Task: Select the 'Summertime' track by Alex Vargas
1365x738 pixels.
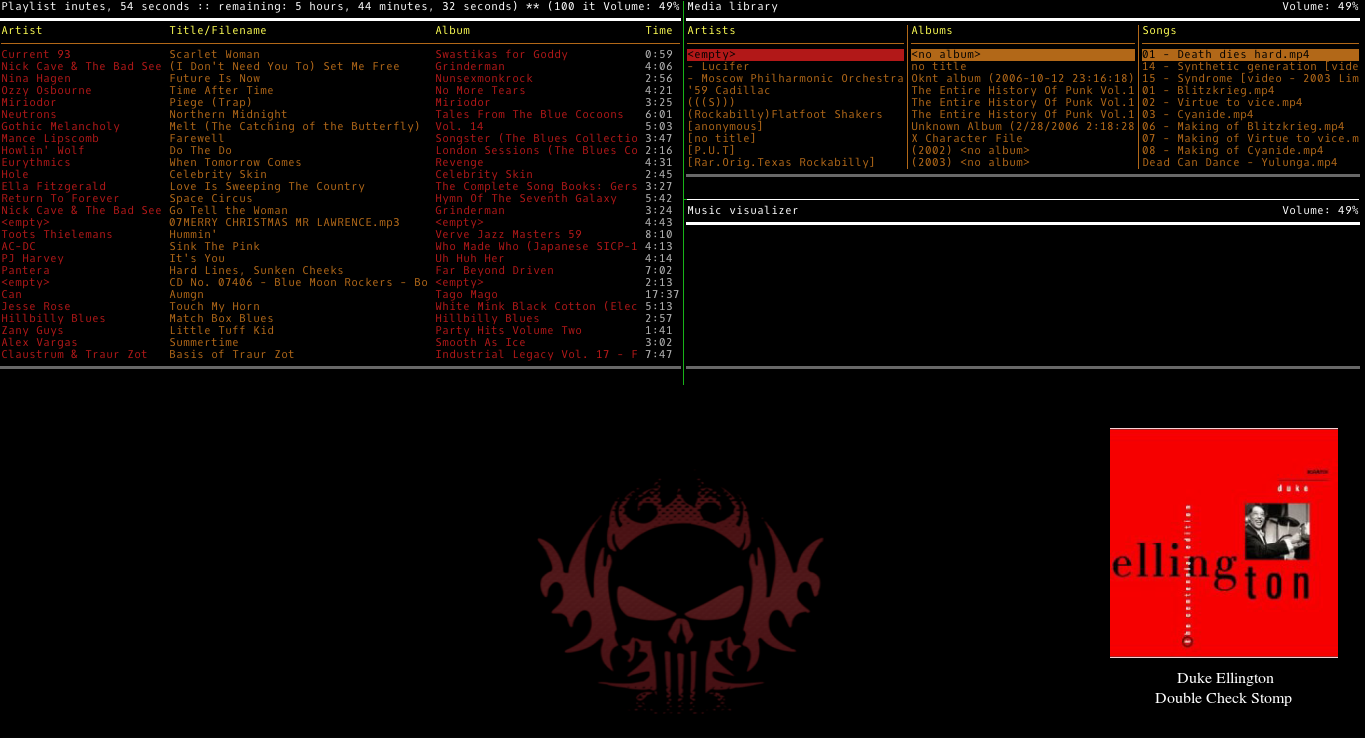Action: (204, 343)
